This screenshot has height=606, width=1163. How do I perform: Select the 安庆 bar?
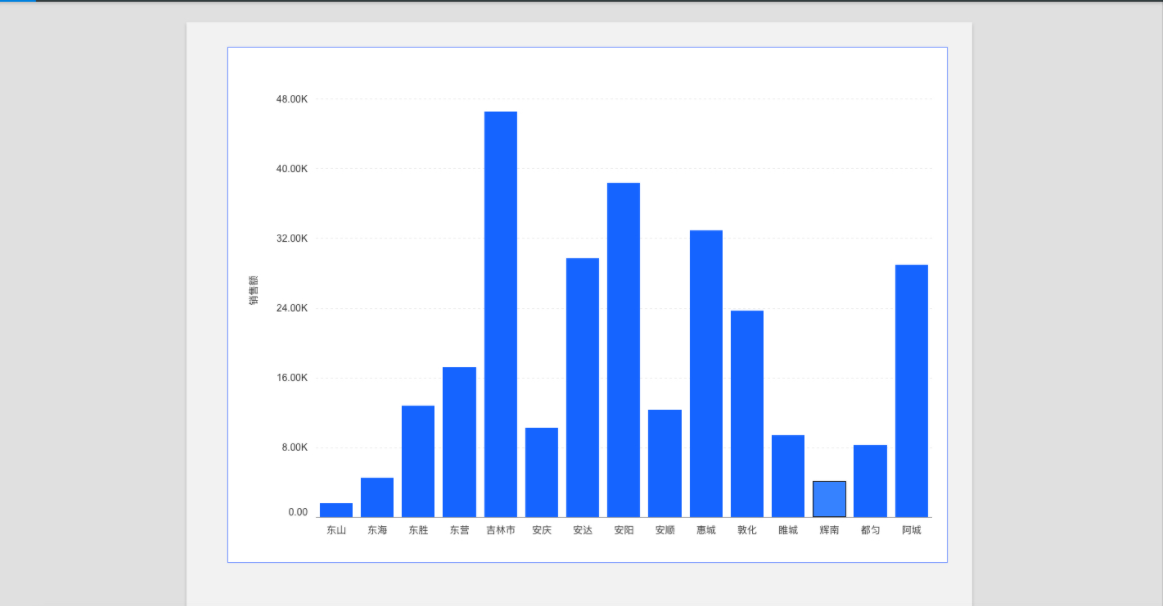pos(541,472)
